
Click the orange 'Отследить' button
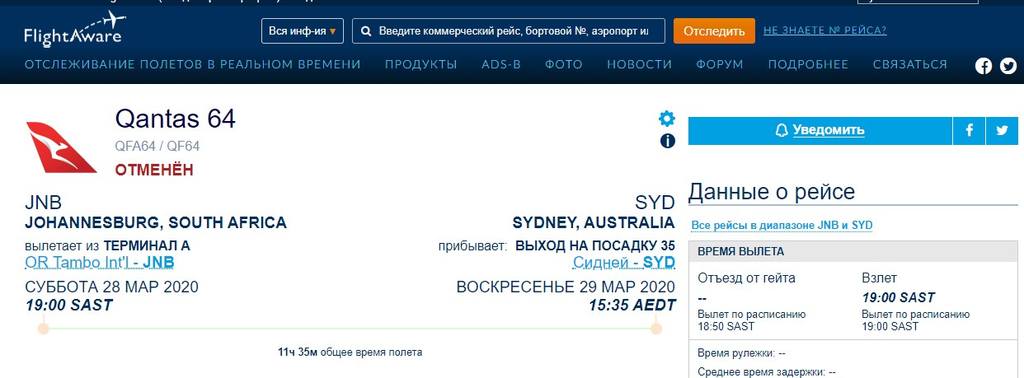tap(714, 31)
